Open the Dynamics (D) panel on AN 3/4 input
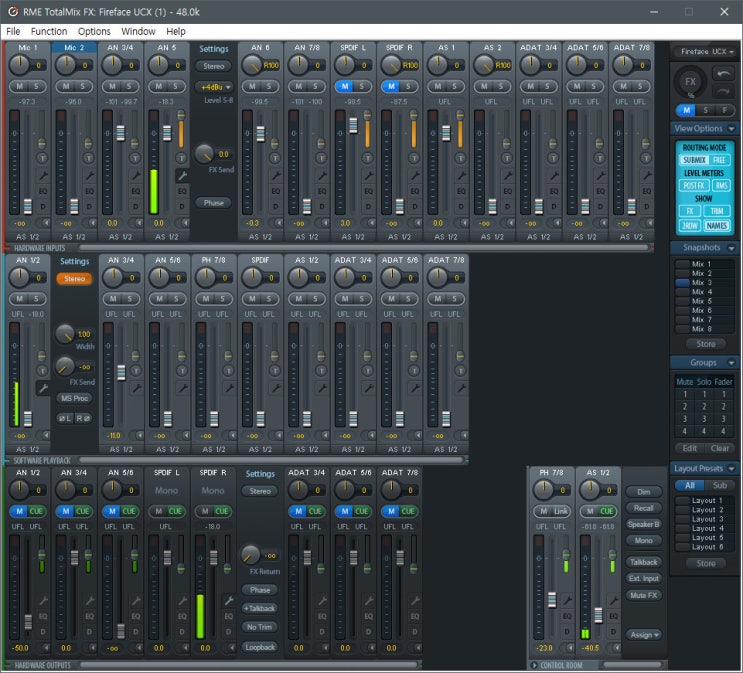The height and width of the screenshot is (673, 743). coord(137,206)
